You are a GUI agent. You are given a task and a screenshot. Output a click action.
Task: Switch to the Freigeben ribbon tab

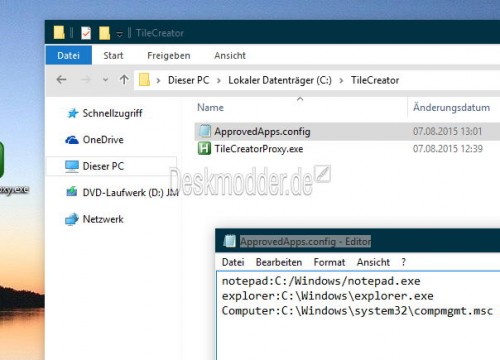[169, 55]
